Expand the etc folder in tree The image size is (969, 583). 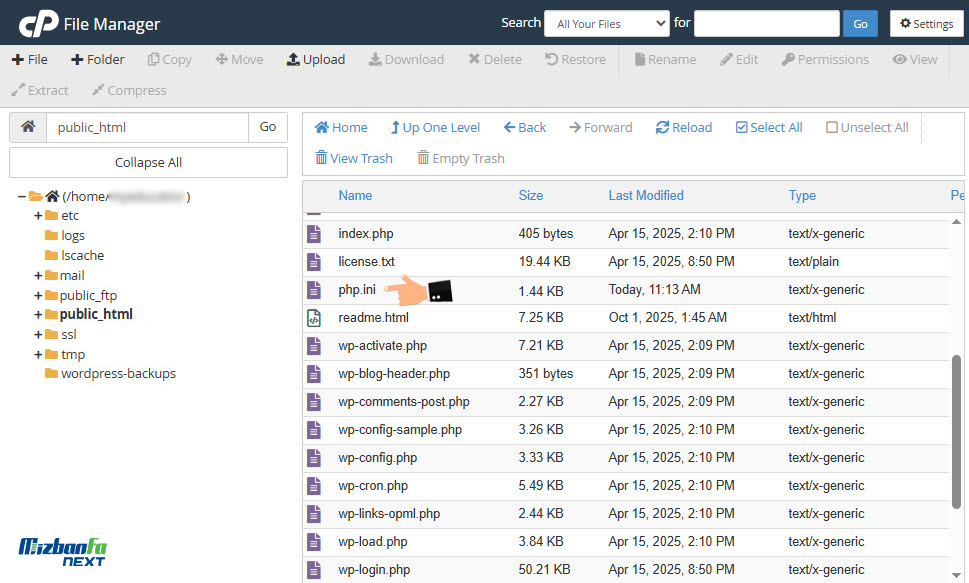(x=39, y=216)
